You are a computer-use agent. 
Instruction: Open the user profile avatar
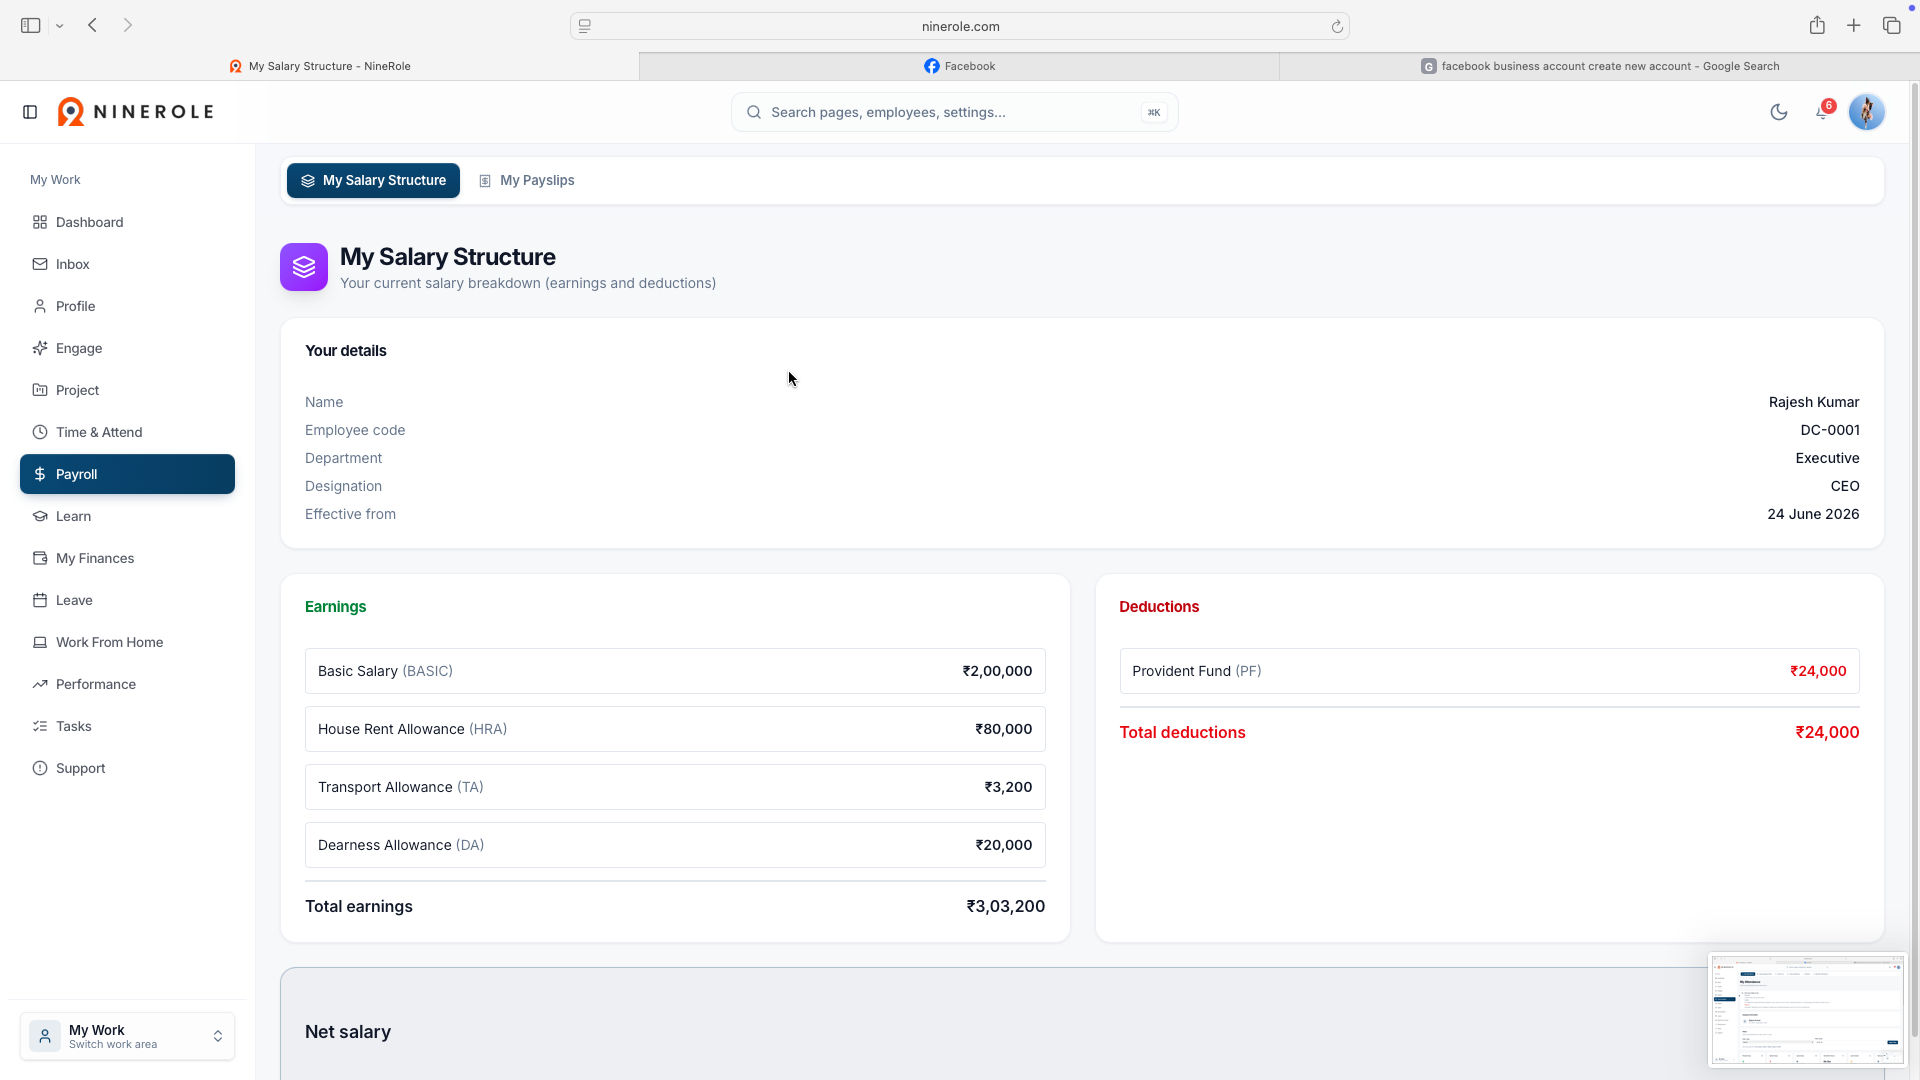coord(1867,112)
